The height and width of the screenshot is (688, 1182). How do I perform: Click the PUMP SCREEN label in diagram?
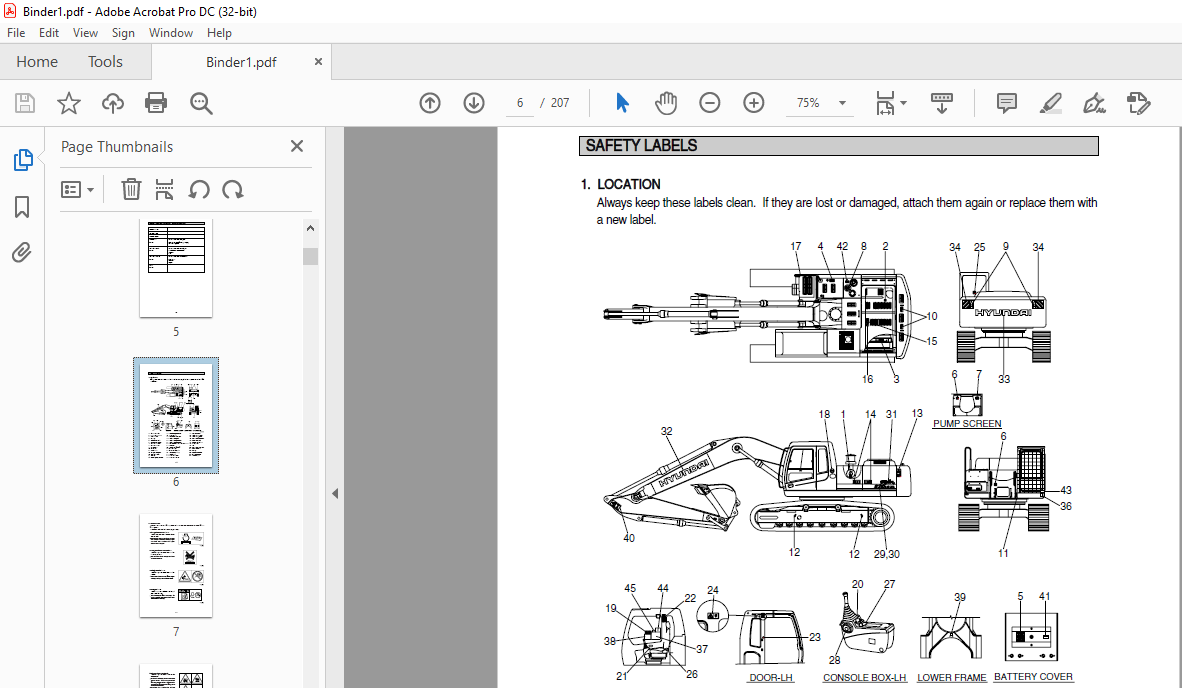coord(967,424)
